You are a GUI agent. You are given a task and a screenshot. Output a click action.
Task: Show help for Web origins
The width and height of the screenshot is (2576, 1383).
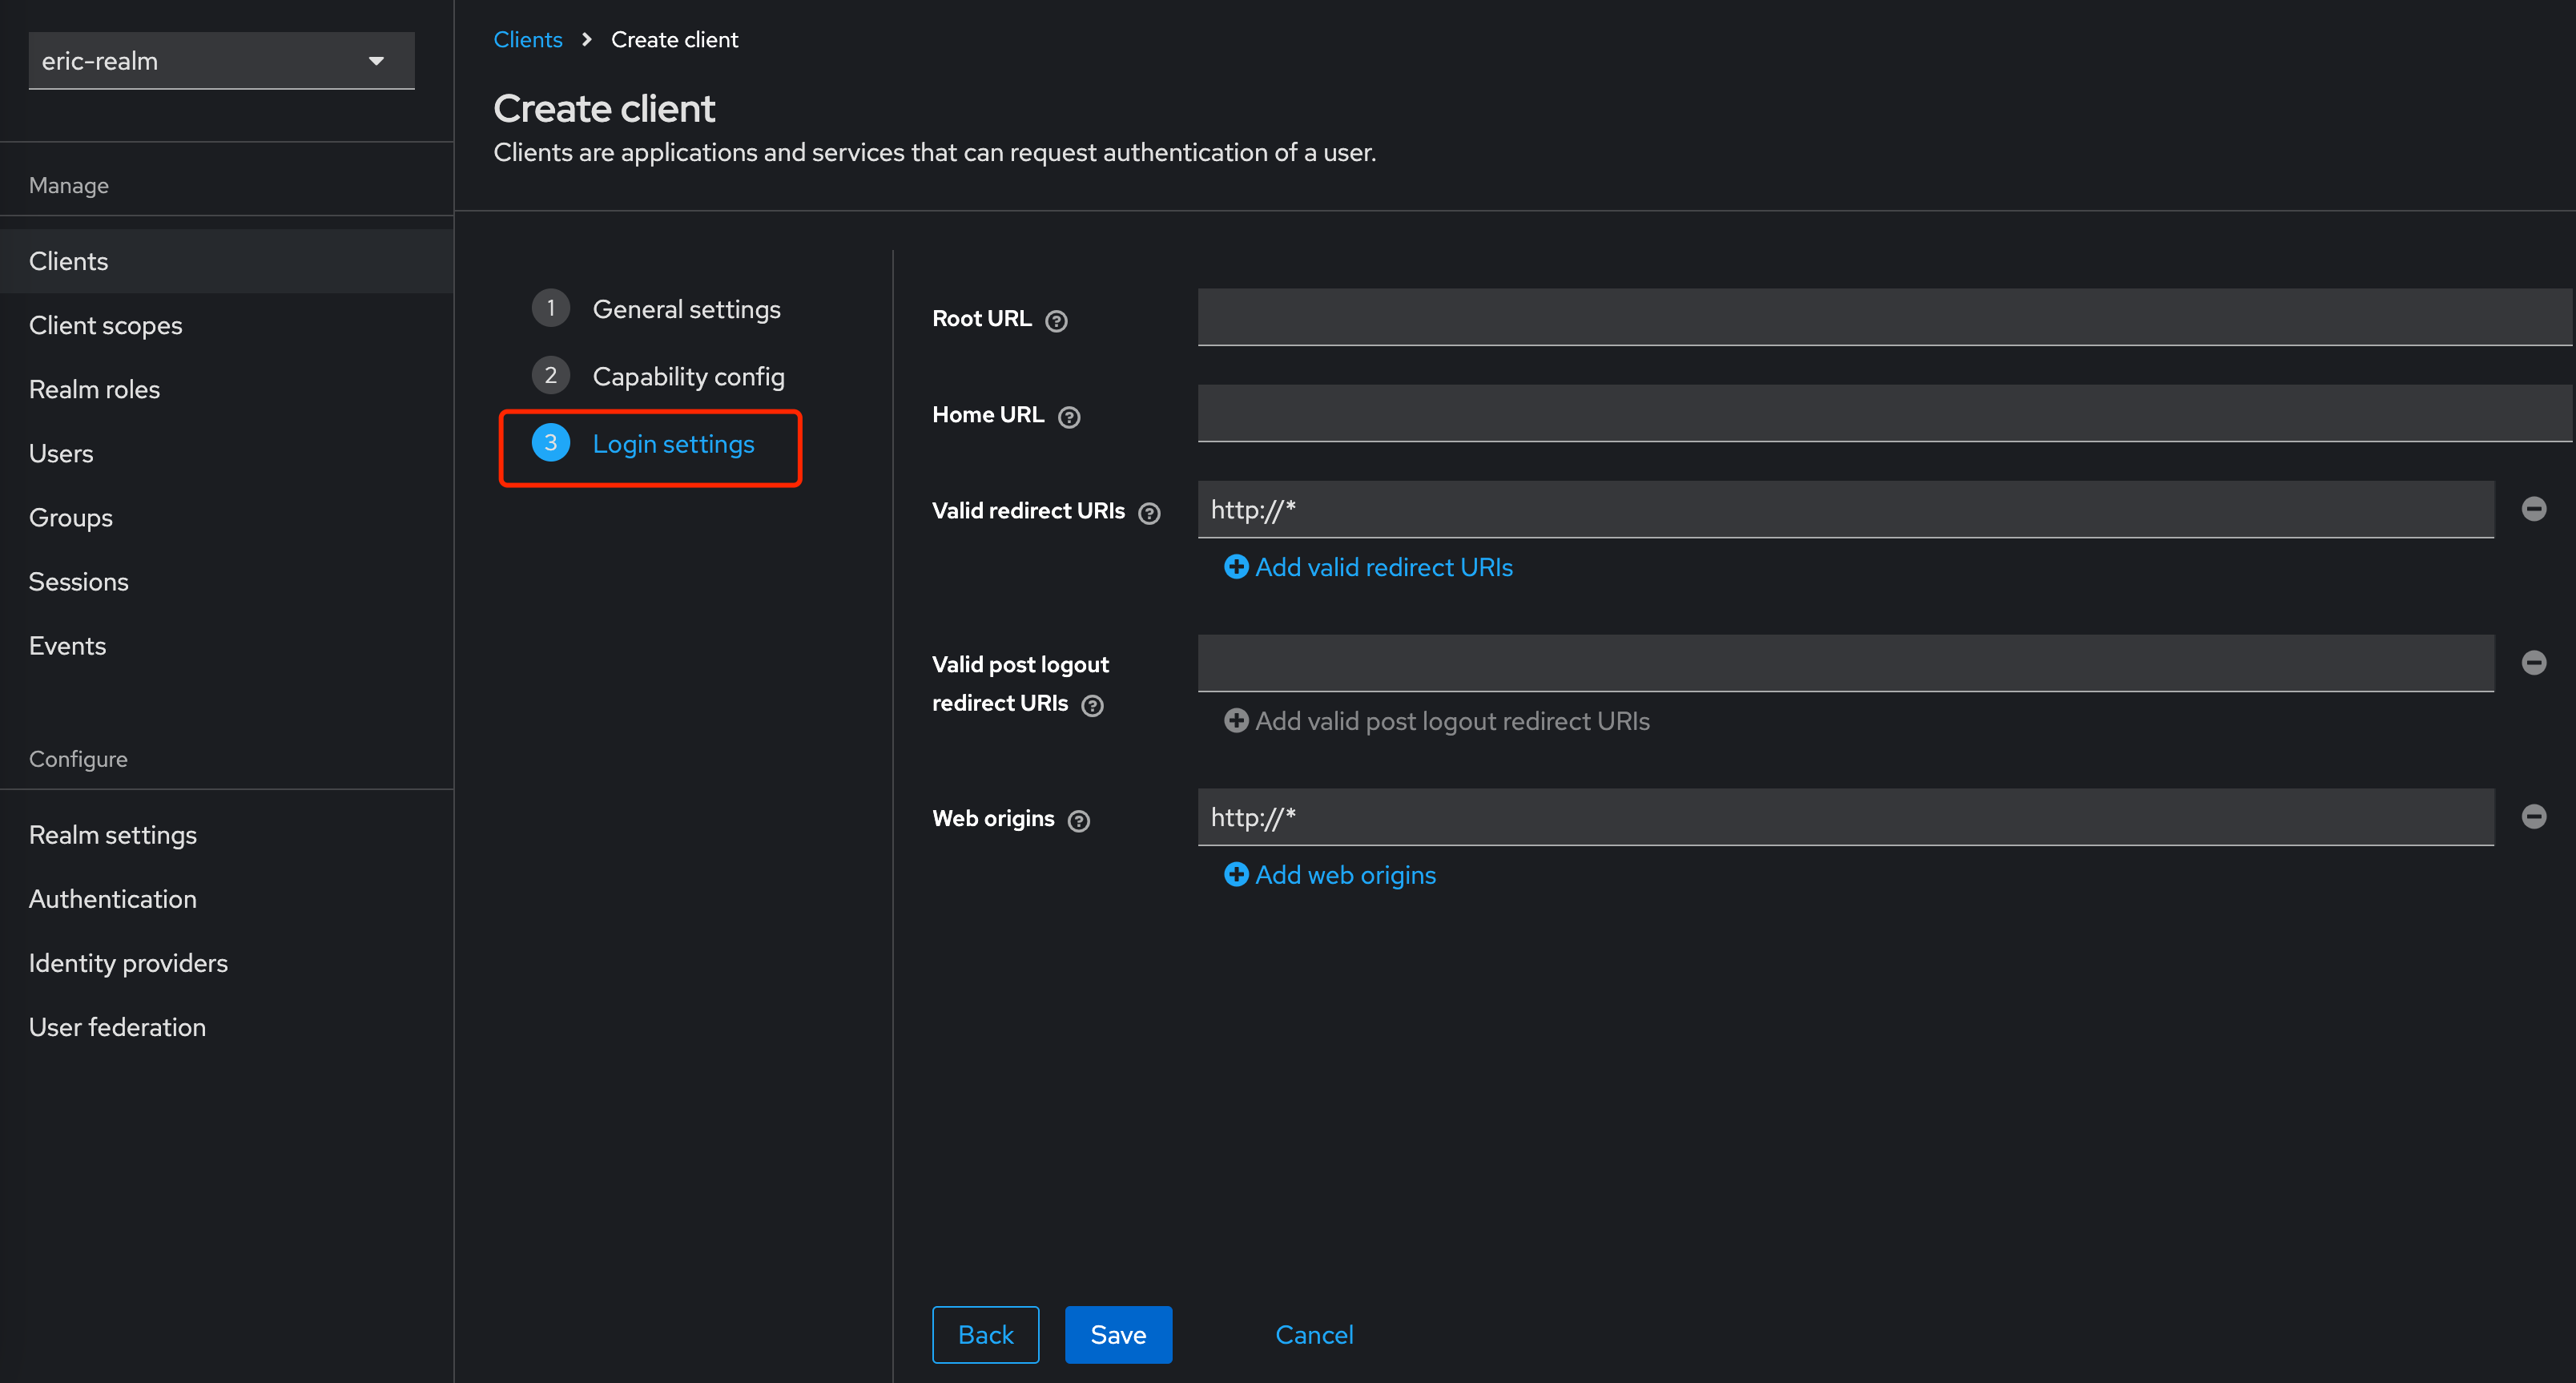point(1079,820)
